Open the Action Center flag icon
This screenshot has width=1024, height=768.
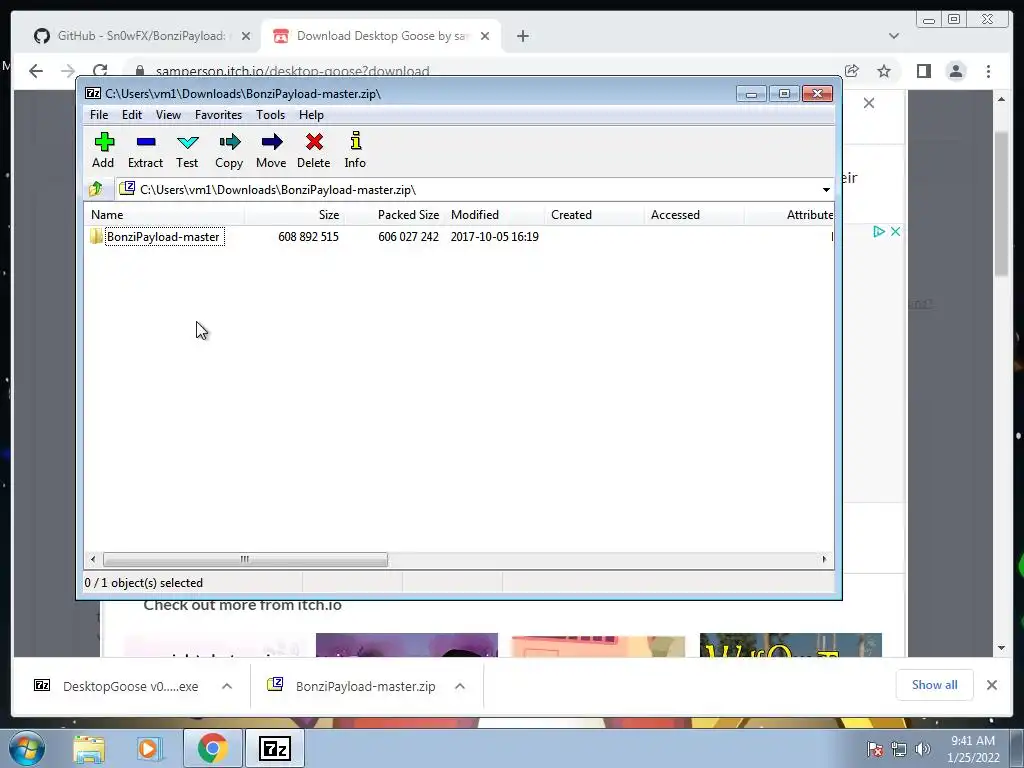875,749
